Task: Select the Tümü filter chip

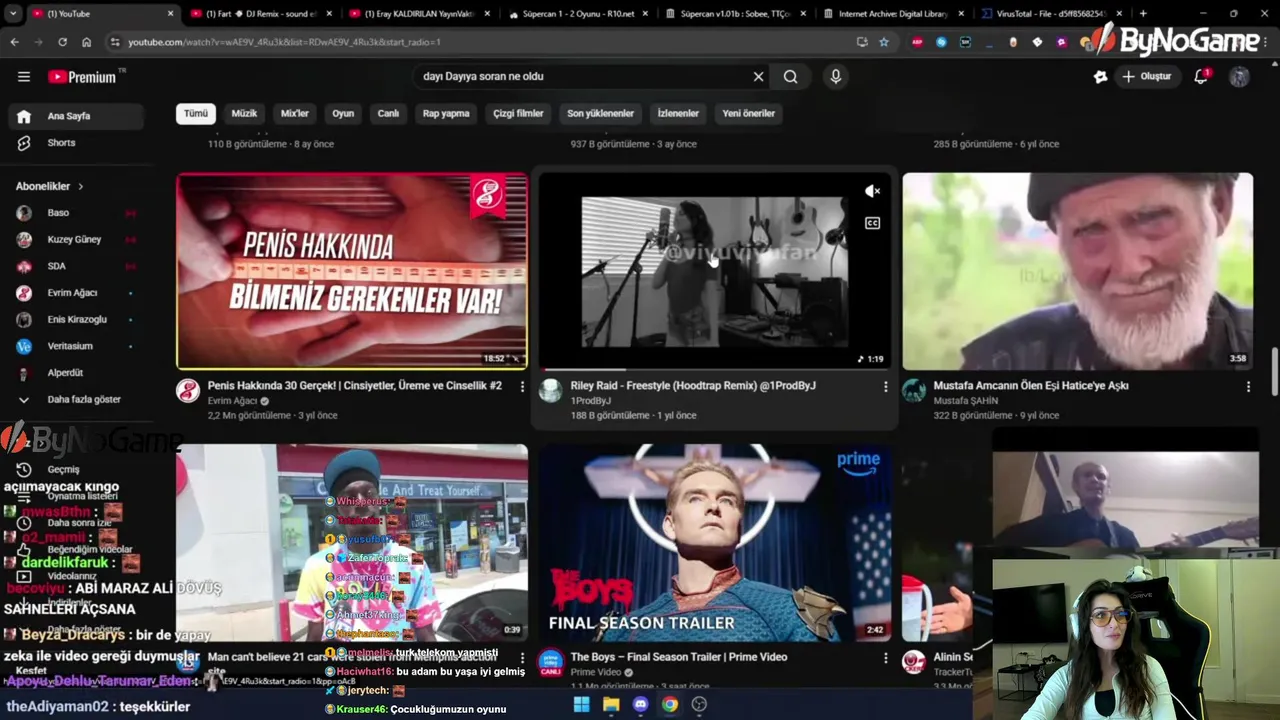Action: pyautogui.click(x=196, y=113)
